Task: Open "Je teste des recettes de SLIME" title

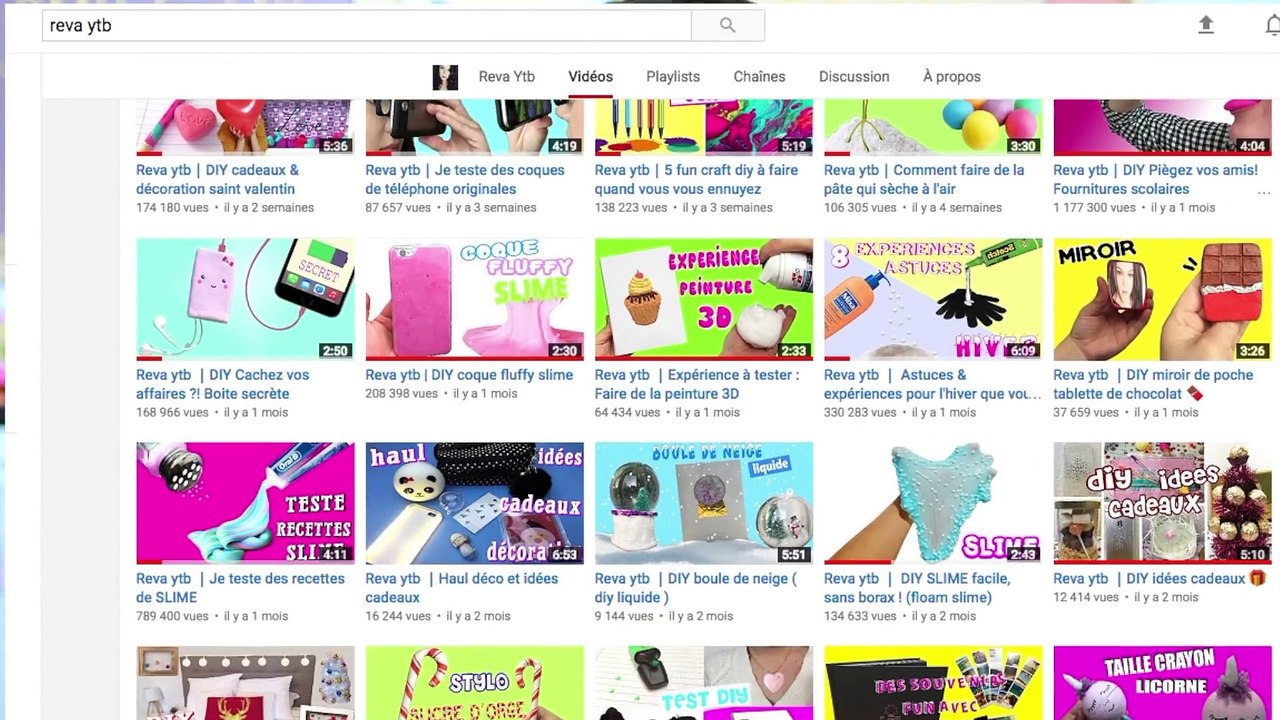Action: 240,588
